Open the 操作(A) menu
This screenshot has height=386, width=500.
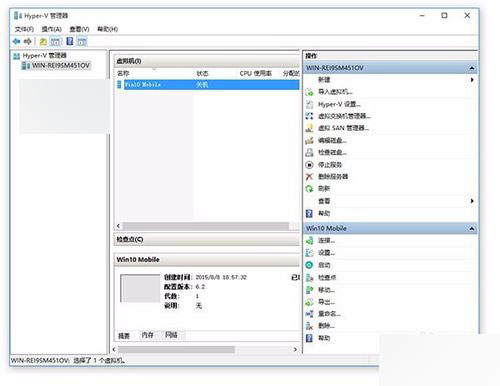[51, 29]
